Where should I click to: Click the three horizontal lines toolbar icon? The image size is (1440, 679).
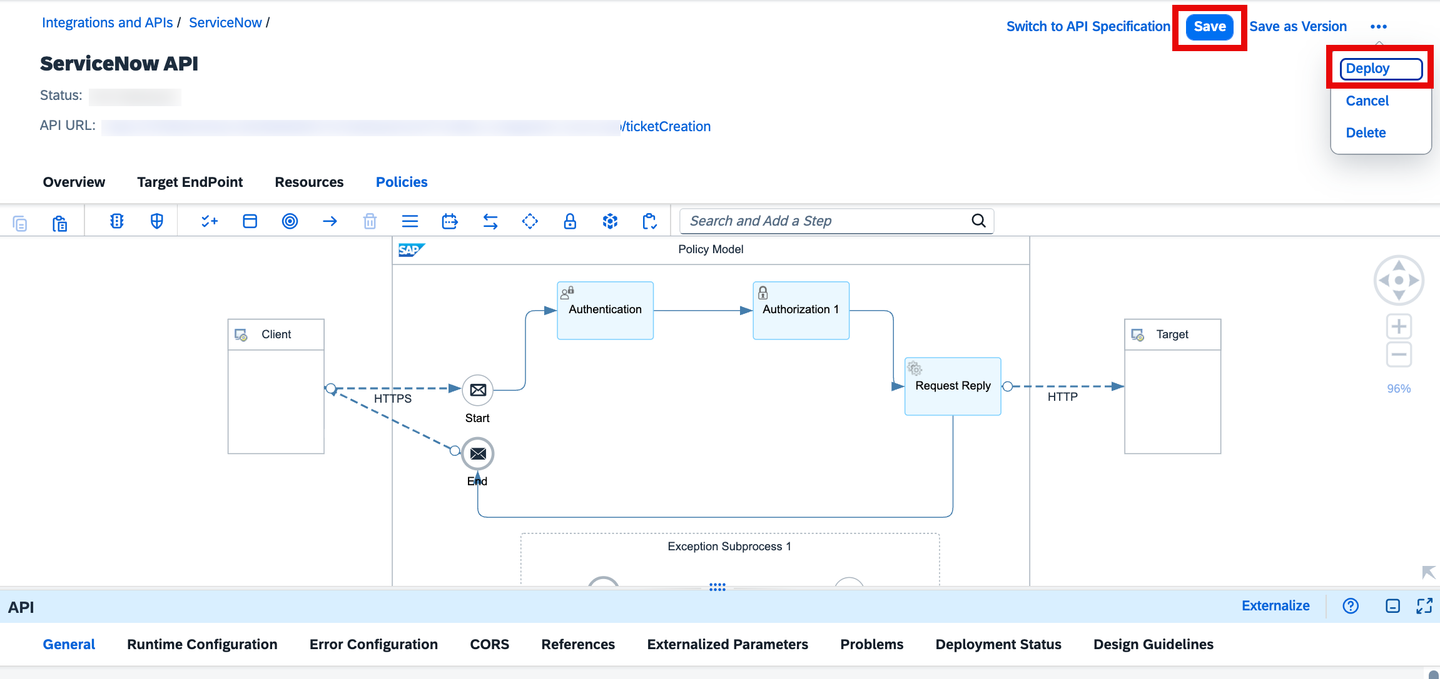pos(410,221)
